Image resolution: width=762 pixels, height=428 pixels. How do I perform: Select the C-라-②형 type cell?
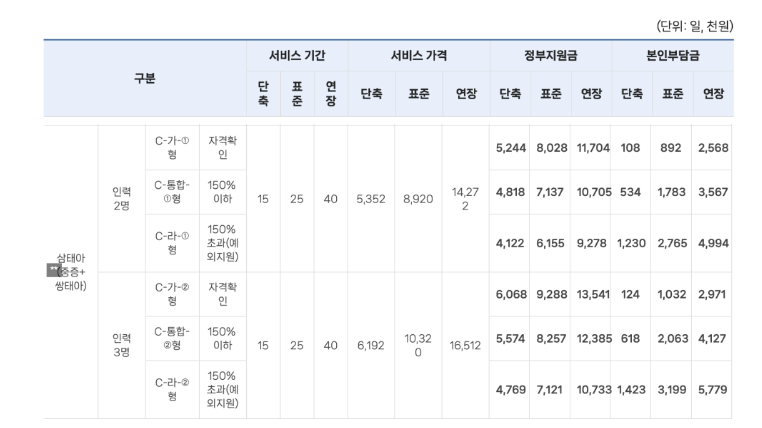pyautogui.click(x=172, y=389)
